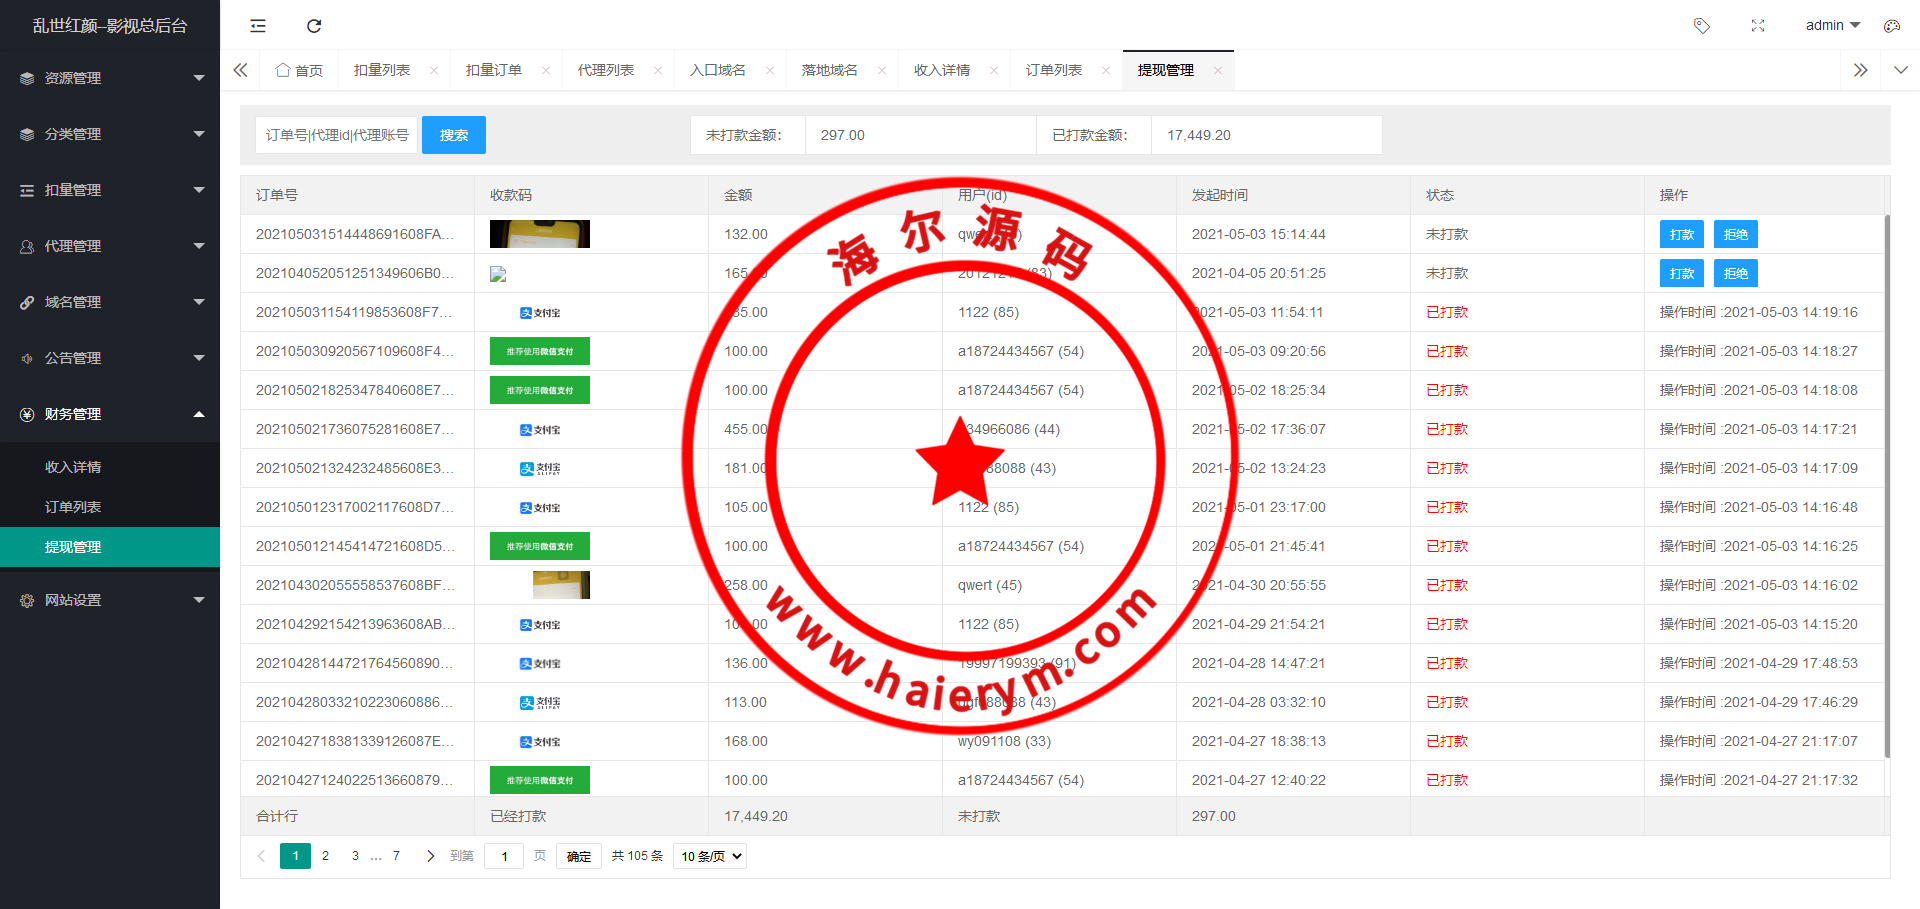Toggle fullscreen mode icon

coord(1758,26)
